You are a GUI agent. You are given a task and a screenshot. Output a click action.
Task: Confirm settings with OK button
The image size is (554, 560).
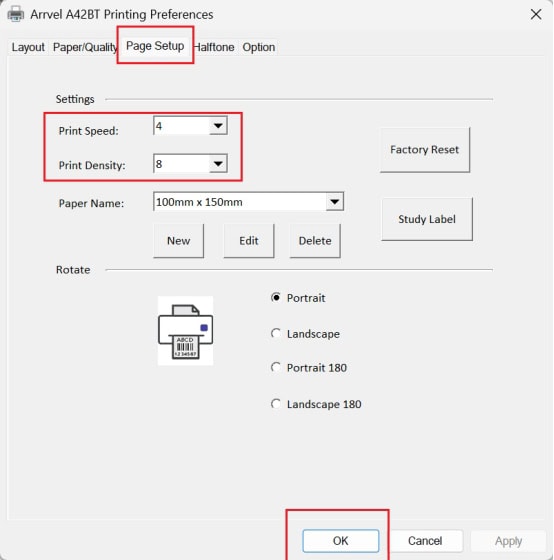(x=340, y=541)
